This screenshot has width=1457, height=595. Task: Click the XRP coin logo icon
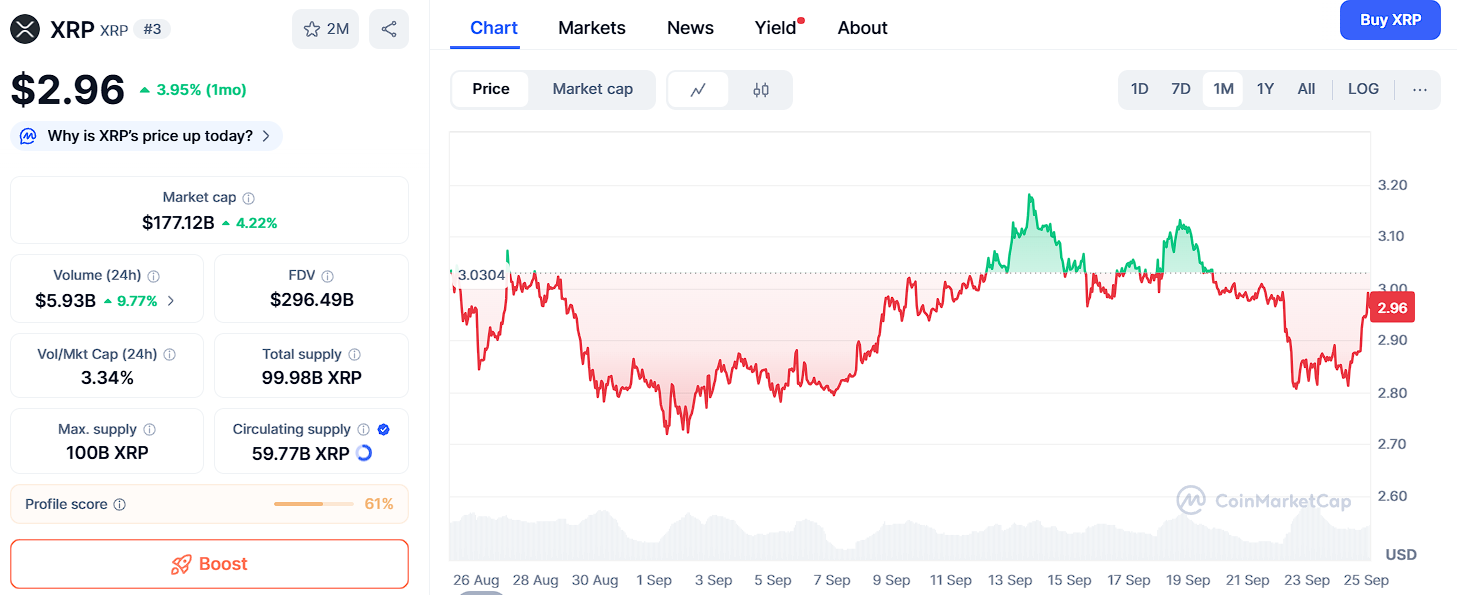[x=25, y=29]
